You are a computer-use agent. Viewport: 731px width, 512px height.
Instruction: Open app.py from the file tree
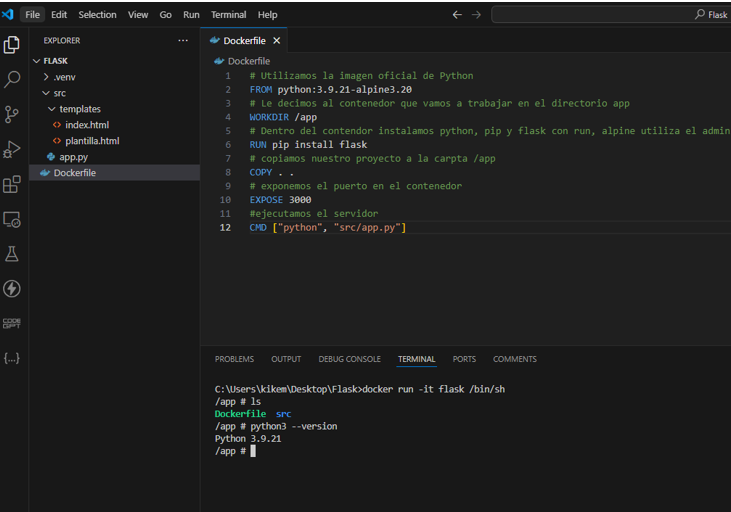[73, 157]
